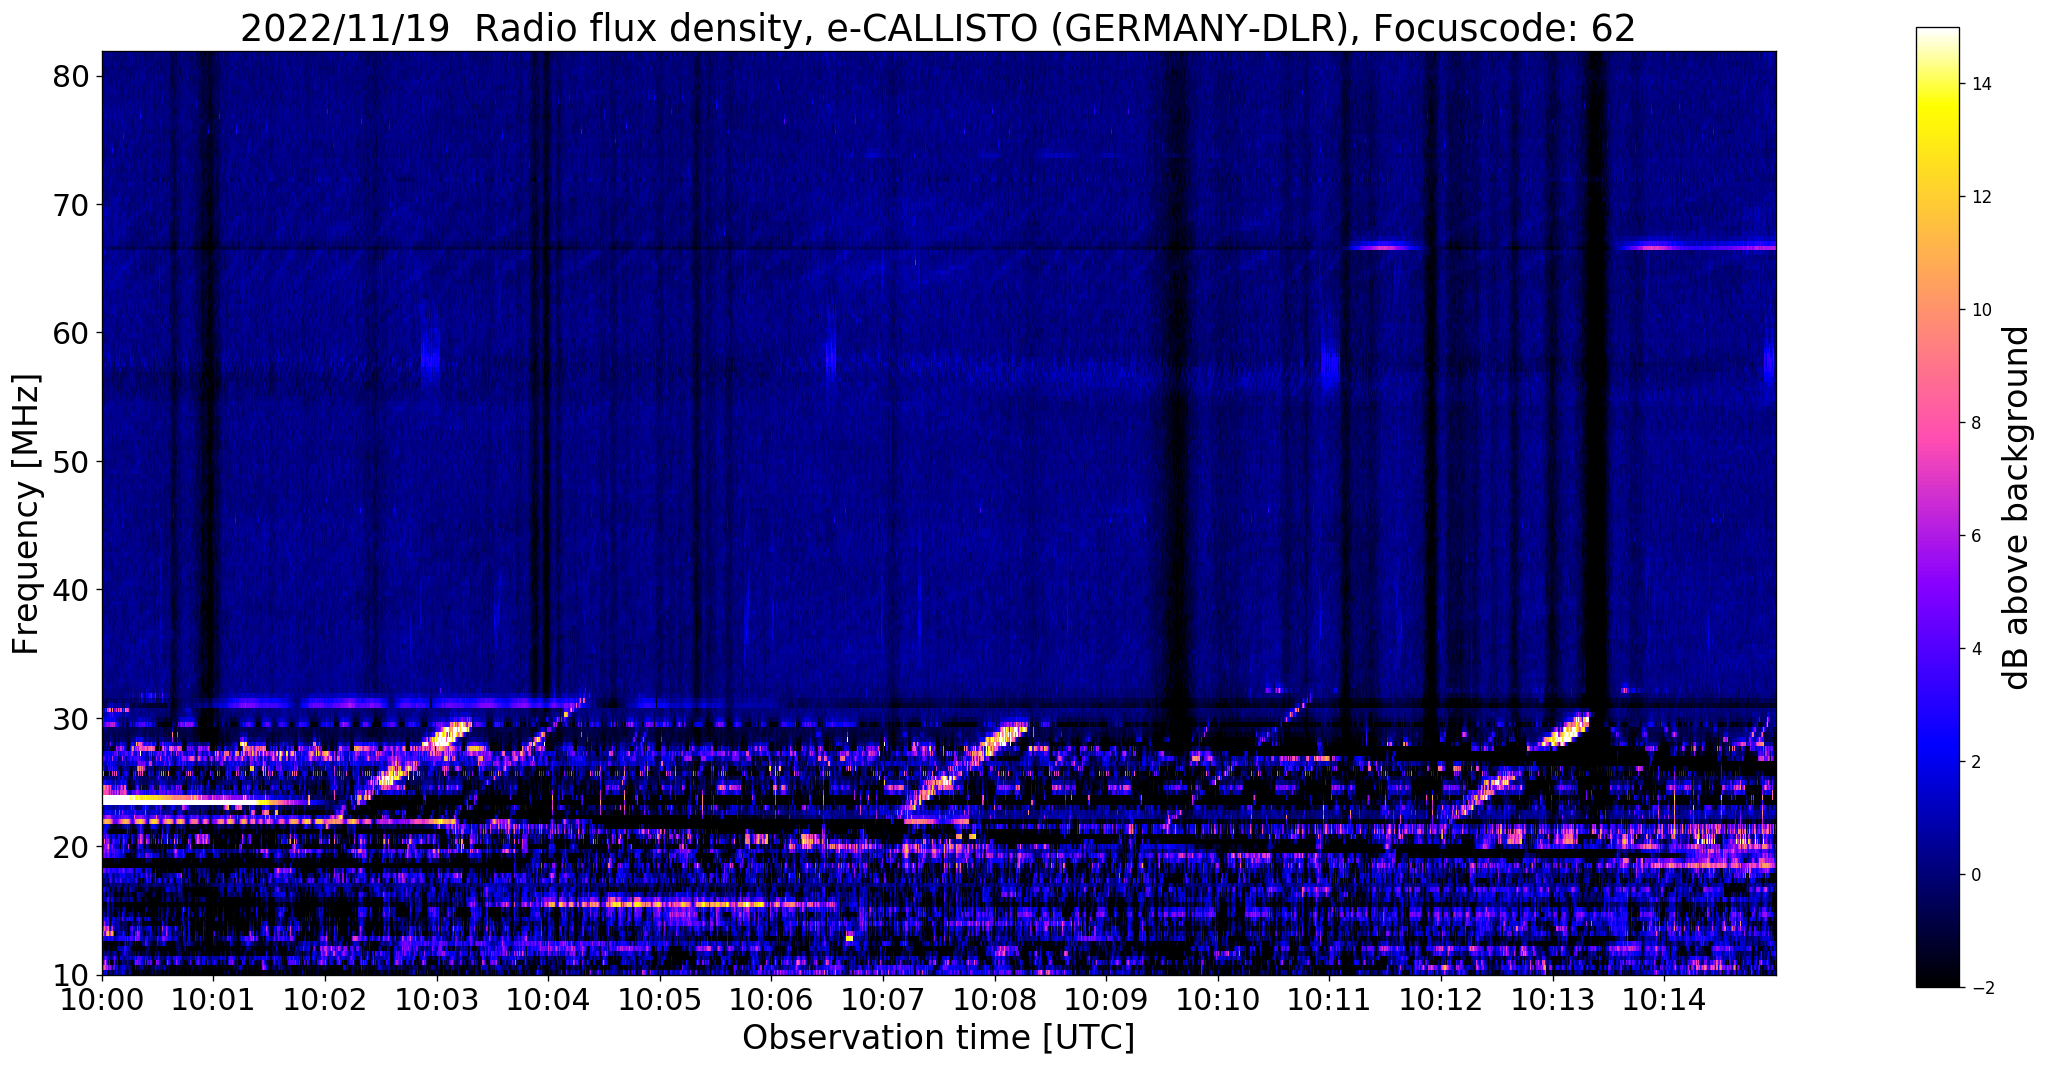
Task: Click the x-axis tick label 10:02
Action: pyautogui.click(x=326, y=998)
